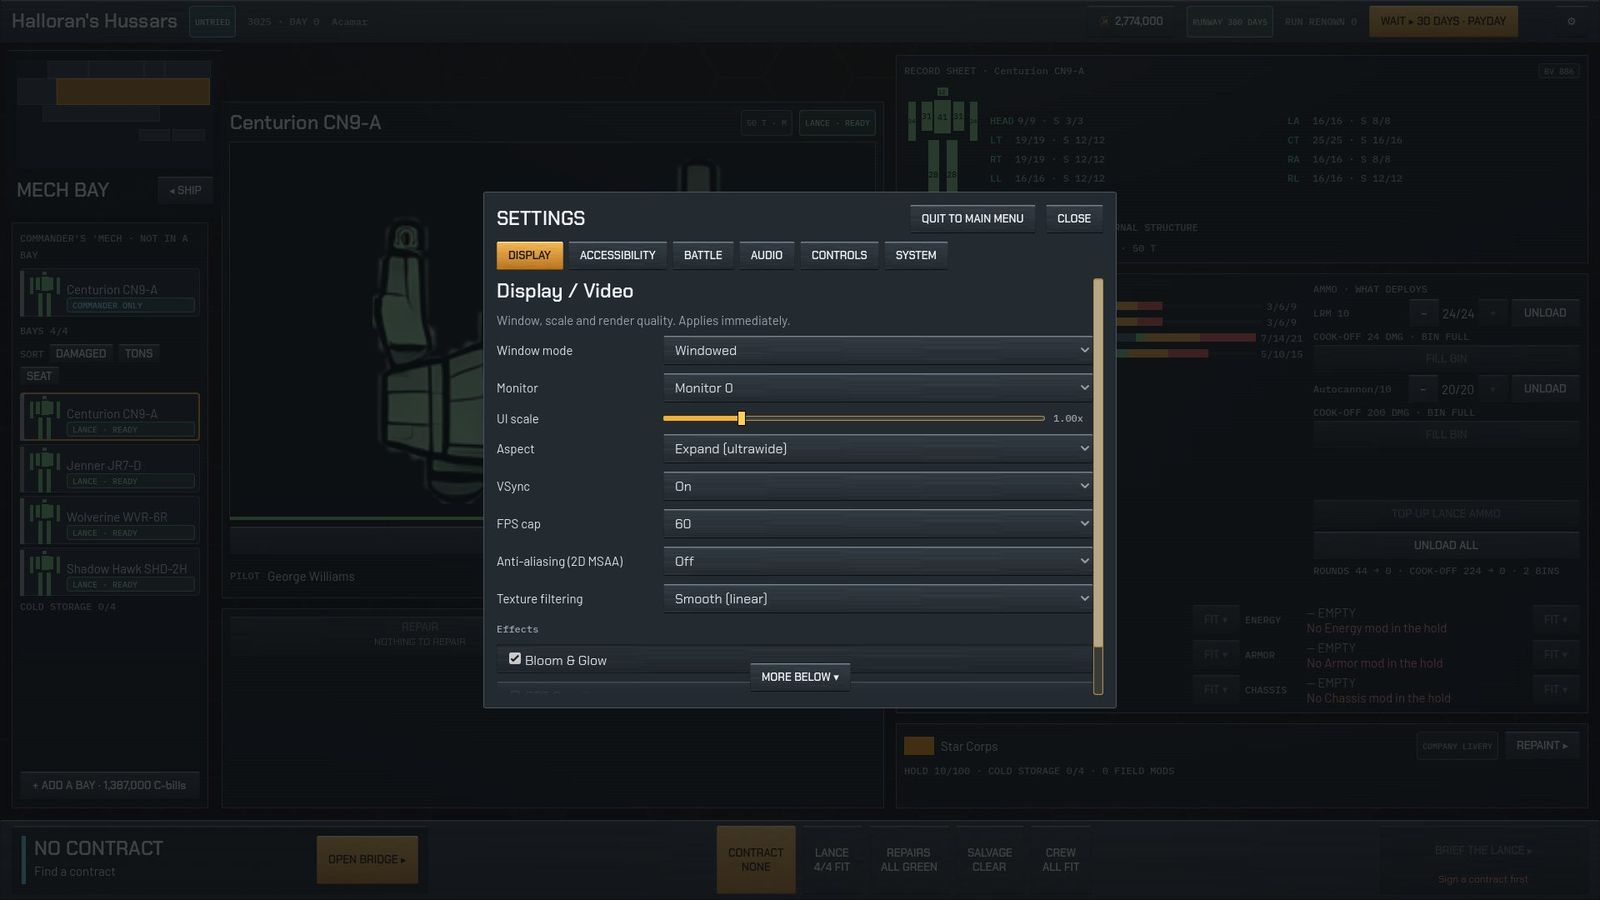
Task: Click the pilot name George Williams
Action: 311,577
